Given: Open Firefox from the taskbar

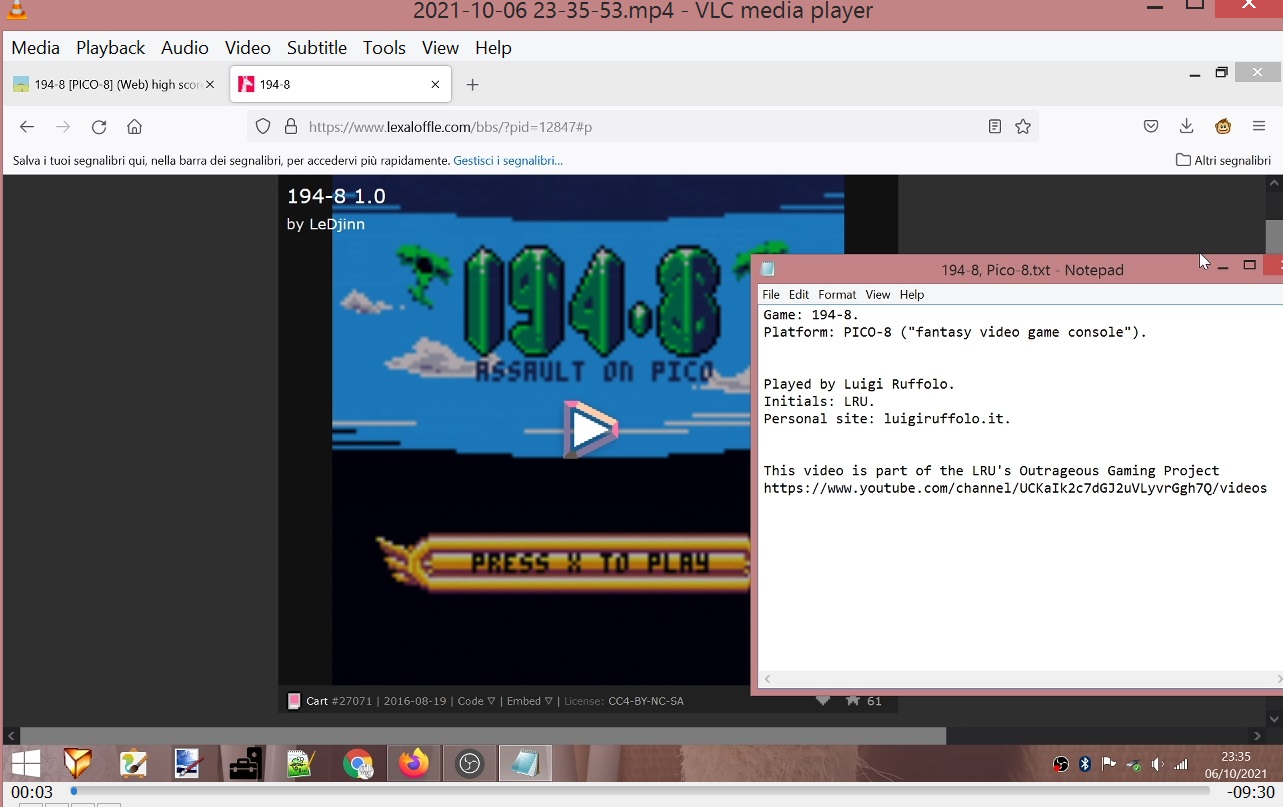Looking at the screenshot, I should (413, 764).
